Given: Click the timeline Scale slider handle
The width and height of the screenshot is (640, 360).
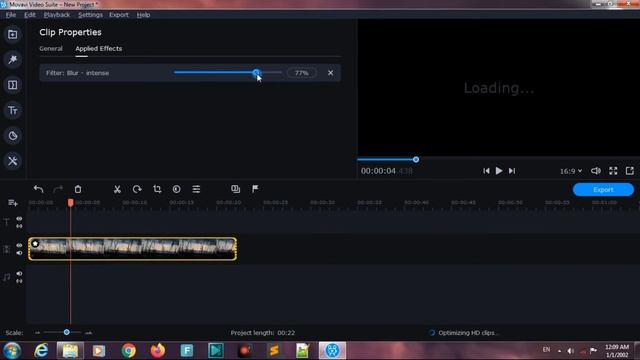Looking at the screenshot, I should pos(67,332).
